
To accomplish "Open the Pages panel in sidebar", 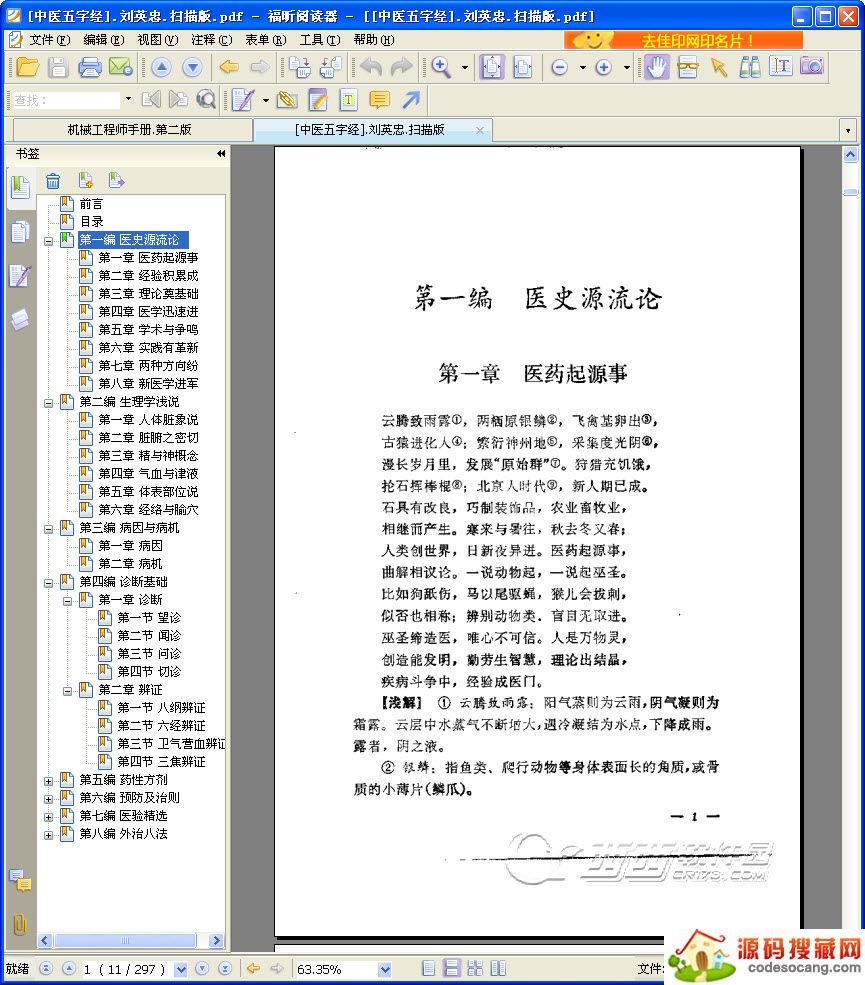I will [x=20, y=232].
